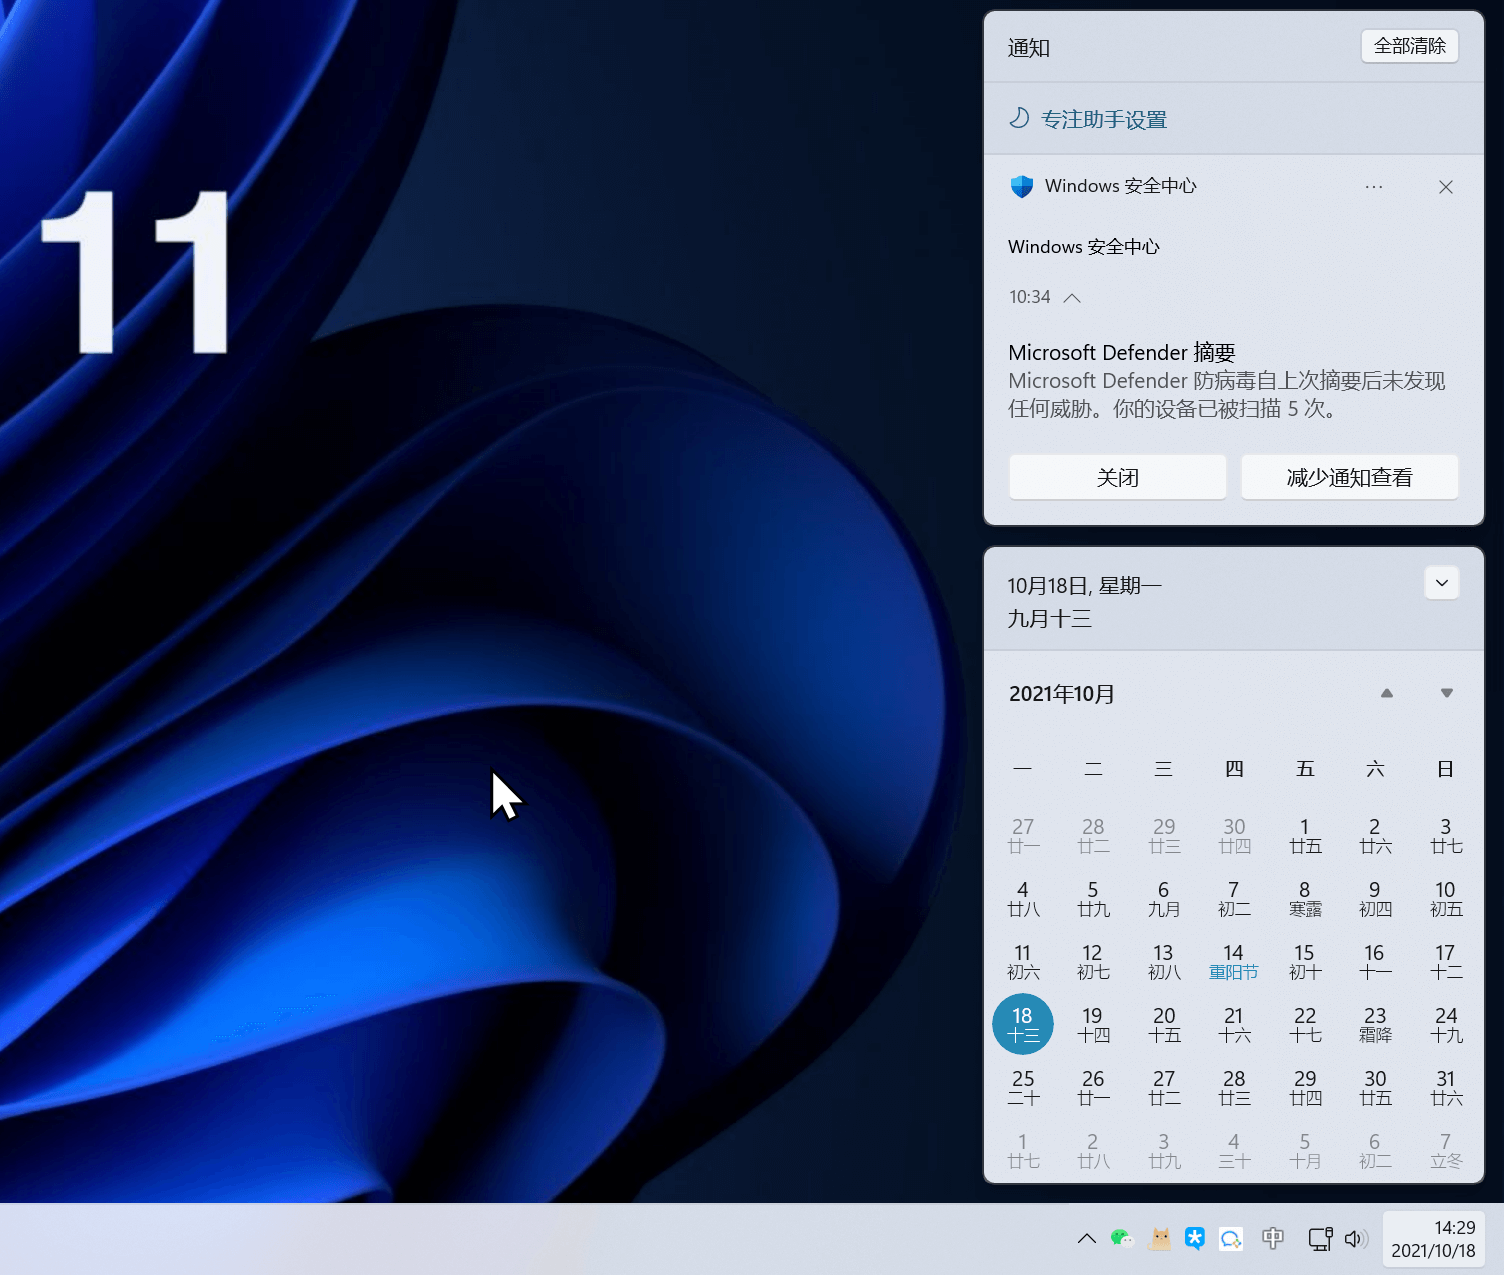Viewport: 1504px width, 1275px height.
Task: Click the 关闭 button in notification
Action: (x=1117, y=477)
